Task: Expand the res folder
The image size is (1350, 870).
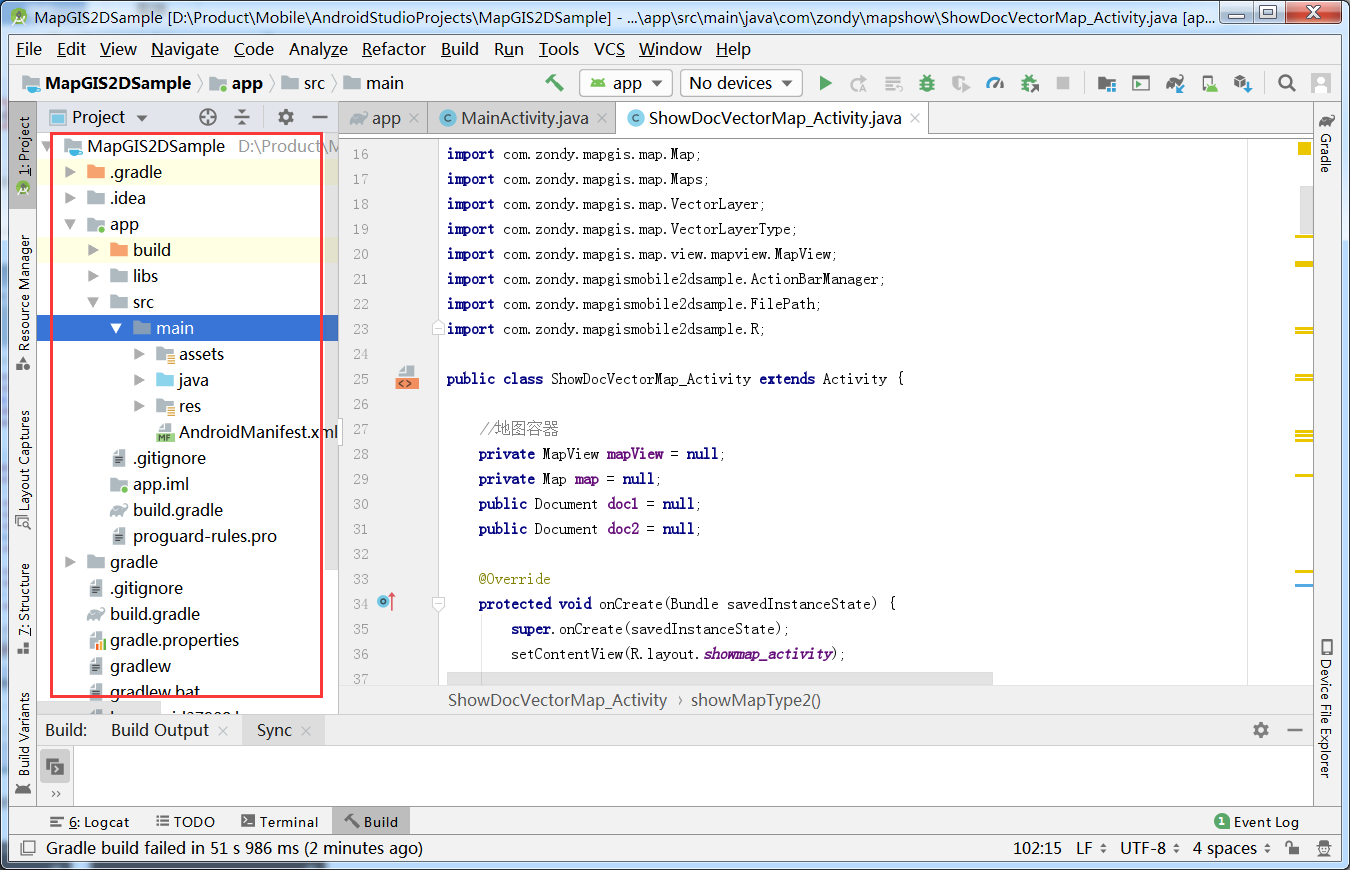Action: pyautogui.click(x=139, y=406)
